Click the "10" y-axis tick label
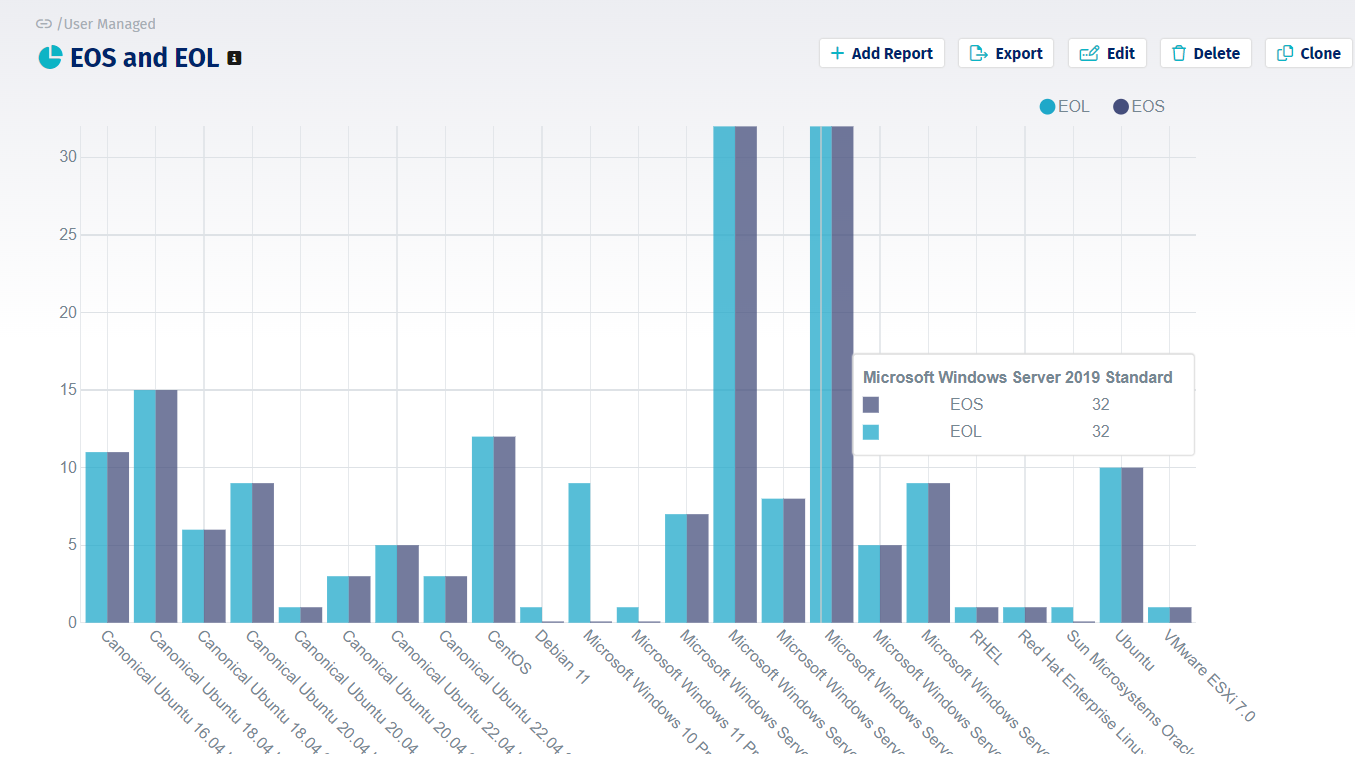1355x761 pixels. tap(68, 467)
